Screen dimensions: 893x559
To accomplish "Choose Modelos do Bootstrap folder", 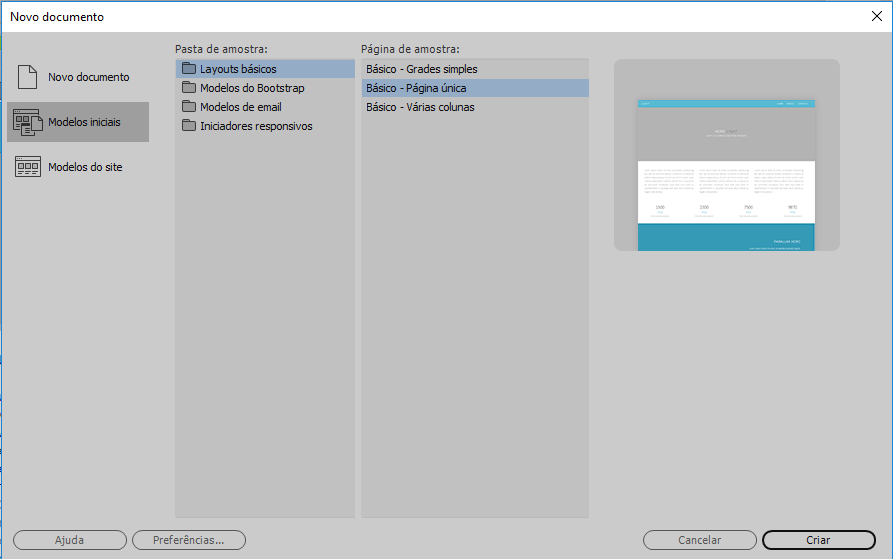I will pyautogui.click(x=265, y=88).
